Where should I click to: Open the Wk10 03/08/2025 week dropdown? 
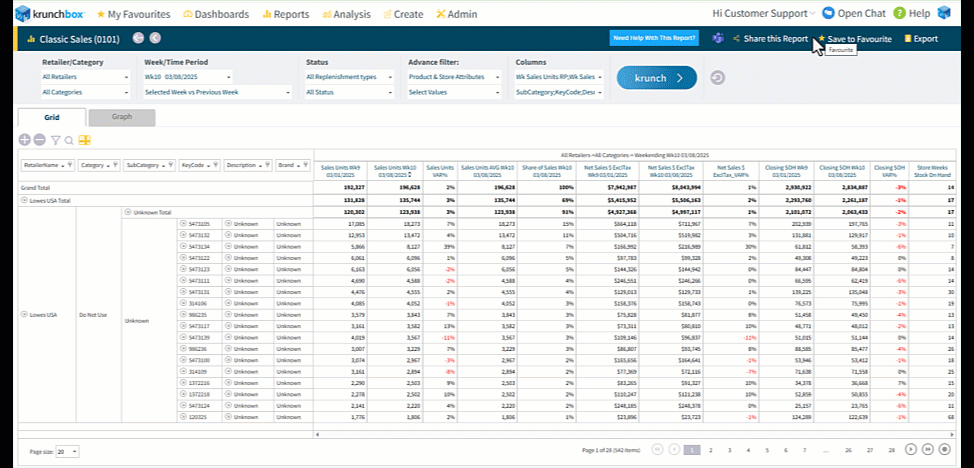click(188, 77)
